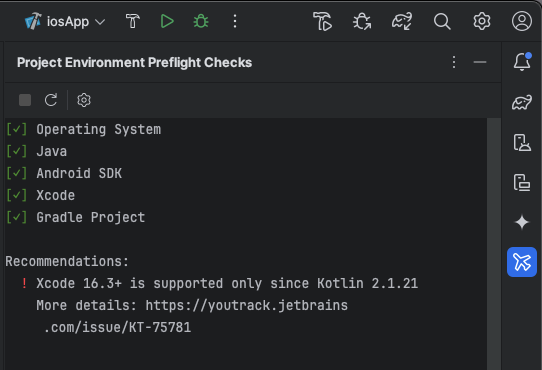This screenshot has height=370, width=542.
Task: Click the Project Environment Preflight Checks title
Action: [134, 63]
